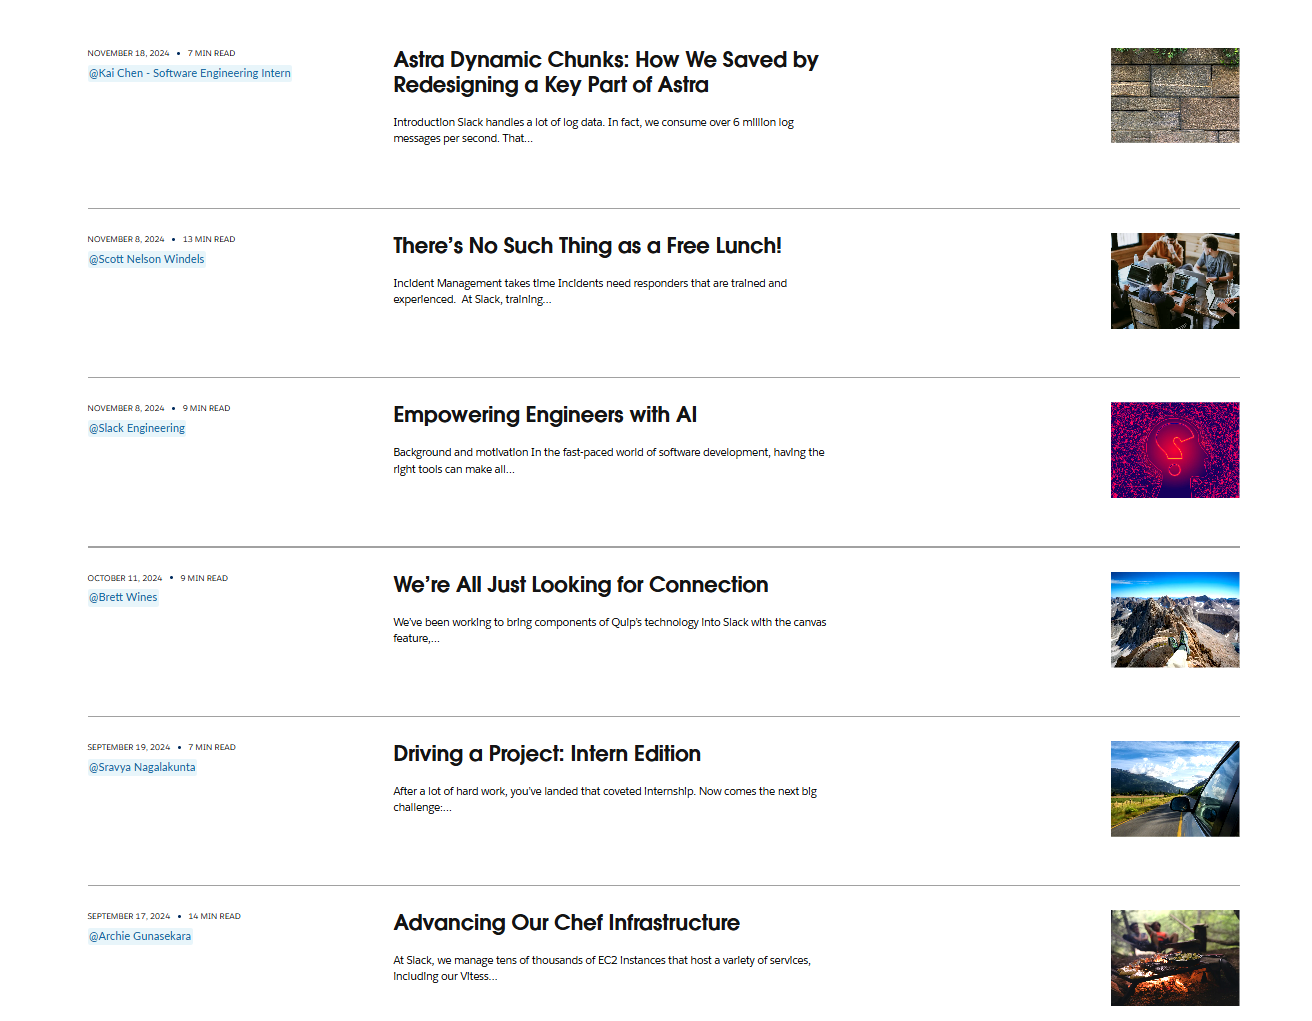Click the red lightbulb AI thumbnail

click(x=1174, y=450)
